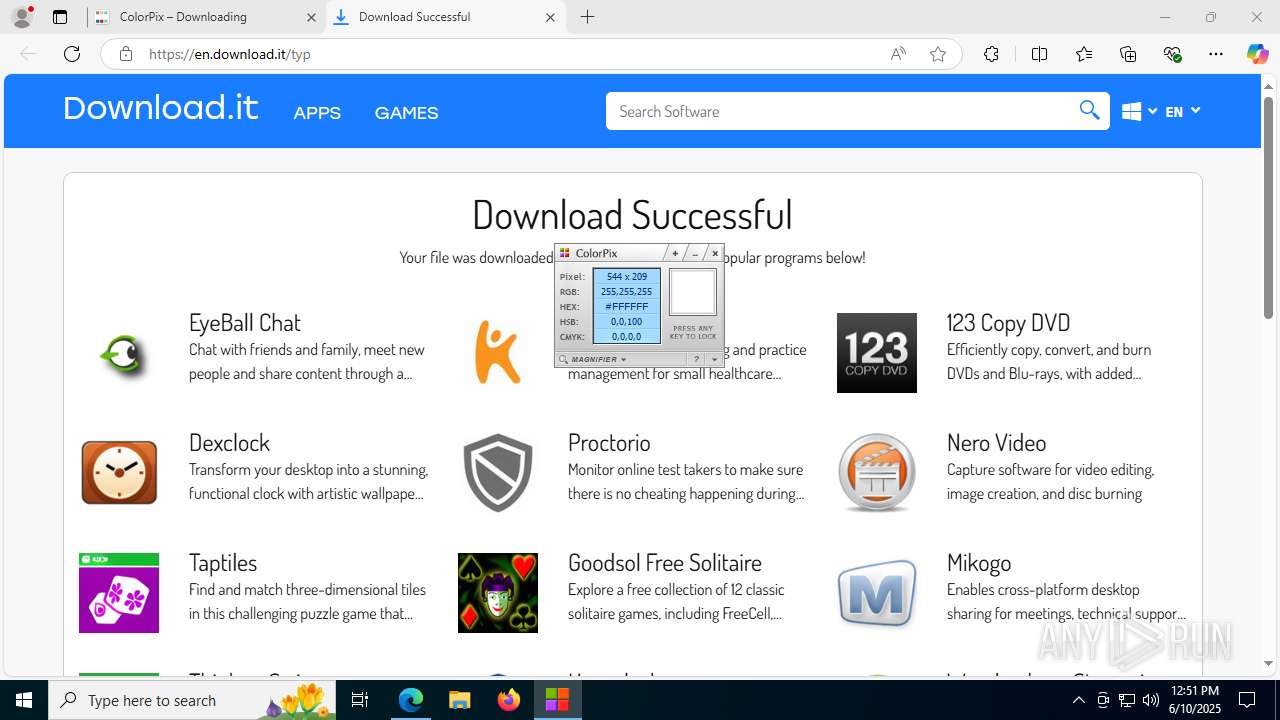Open the Proctorio shield icon
The height and width of the screenshot is (720, 1280).
click(x=498, y=473)
